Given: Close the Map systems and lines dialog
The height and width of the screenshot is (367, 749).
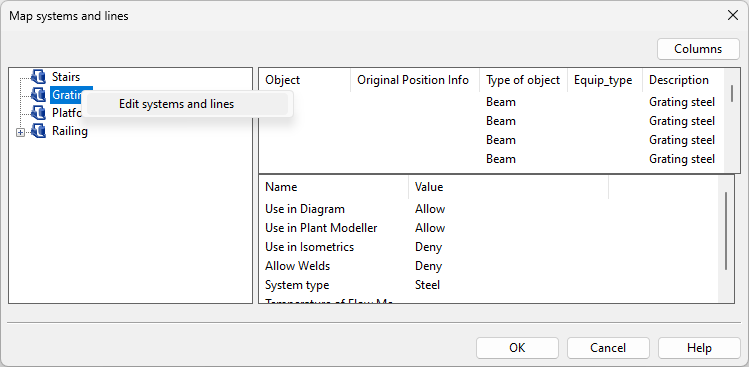Looking at the screenshot, I should point(733,15).
